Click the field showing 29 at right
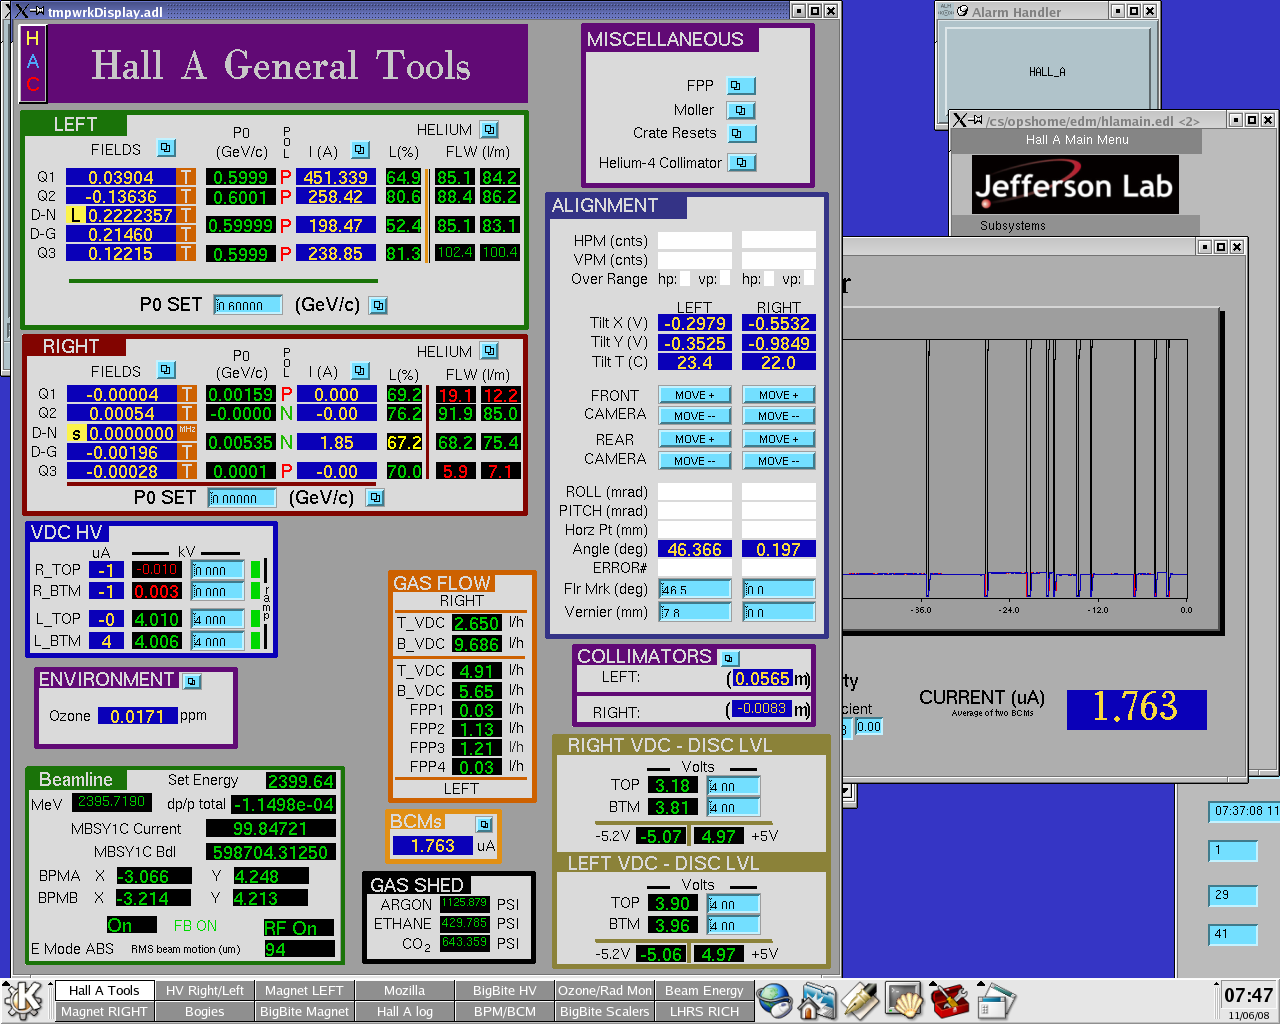The image size is (1280, 1024). 1233,895
